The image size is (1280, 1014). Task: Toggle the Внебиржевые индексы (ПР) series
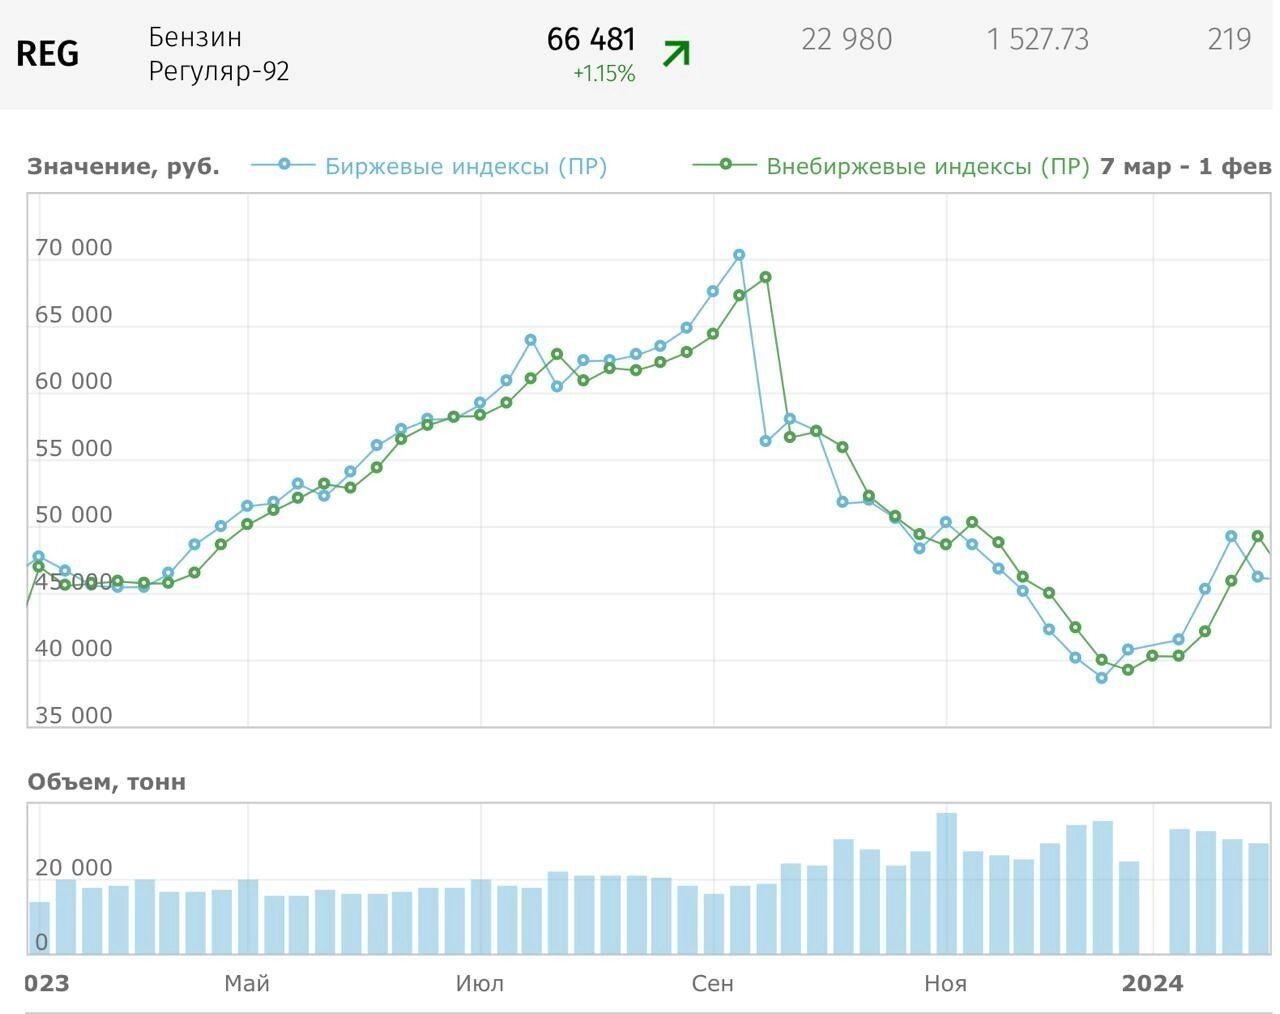pyautogui.click(x=927, y=166)
